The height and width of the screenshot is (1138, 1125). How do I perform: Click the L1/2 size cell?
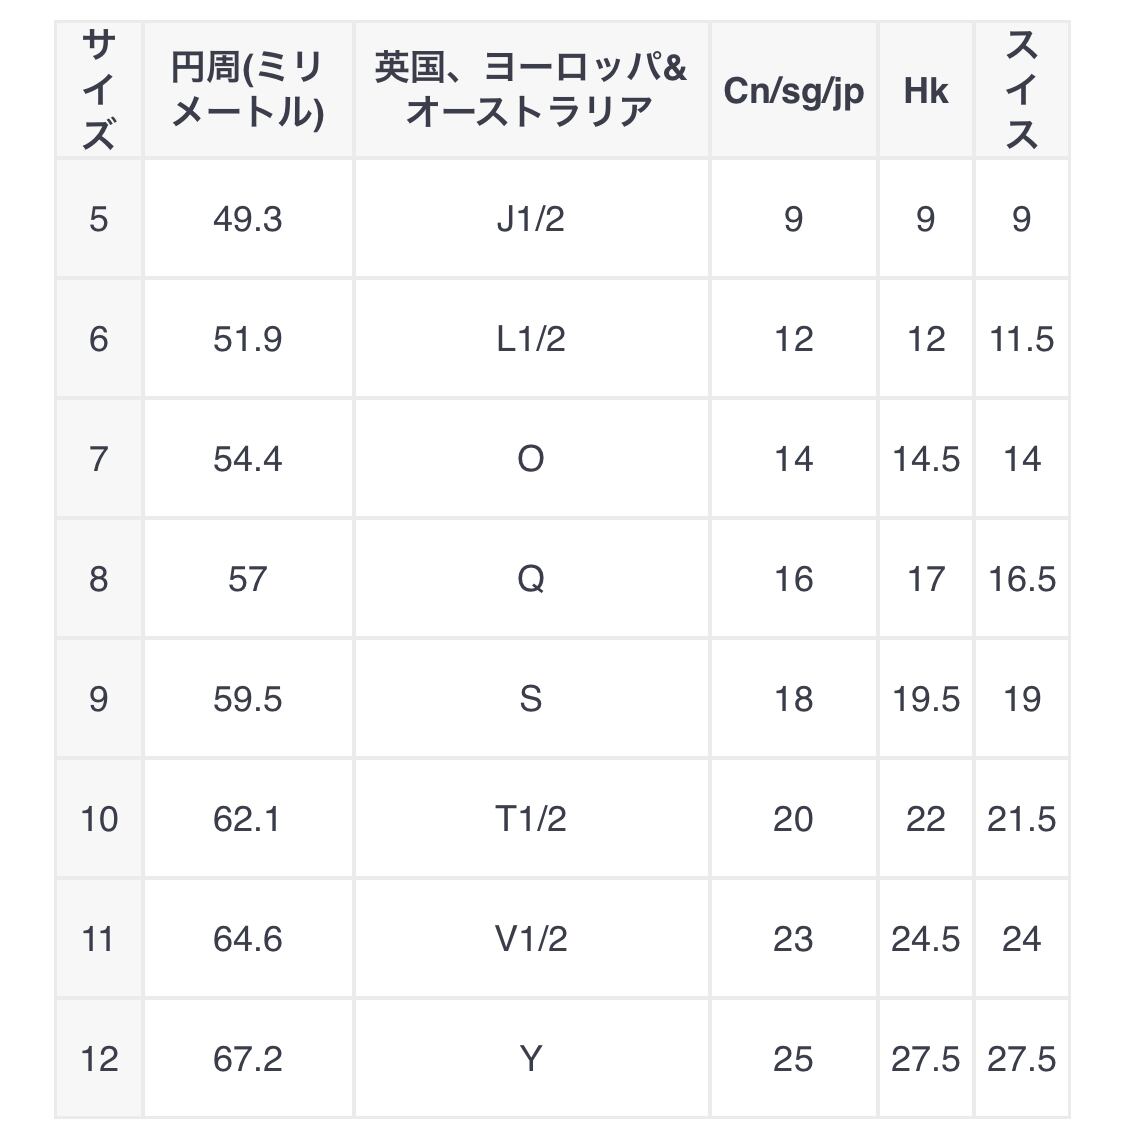coord(531,339)
